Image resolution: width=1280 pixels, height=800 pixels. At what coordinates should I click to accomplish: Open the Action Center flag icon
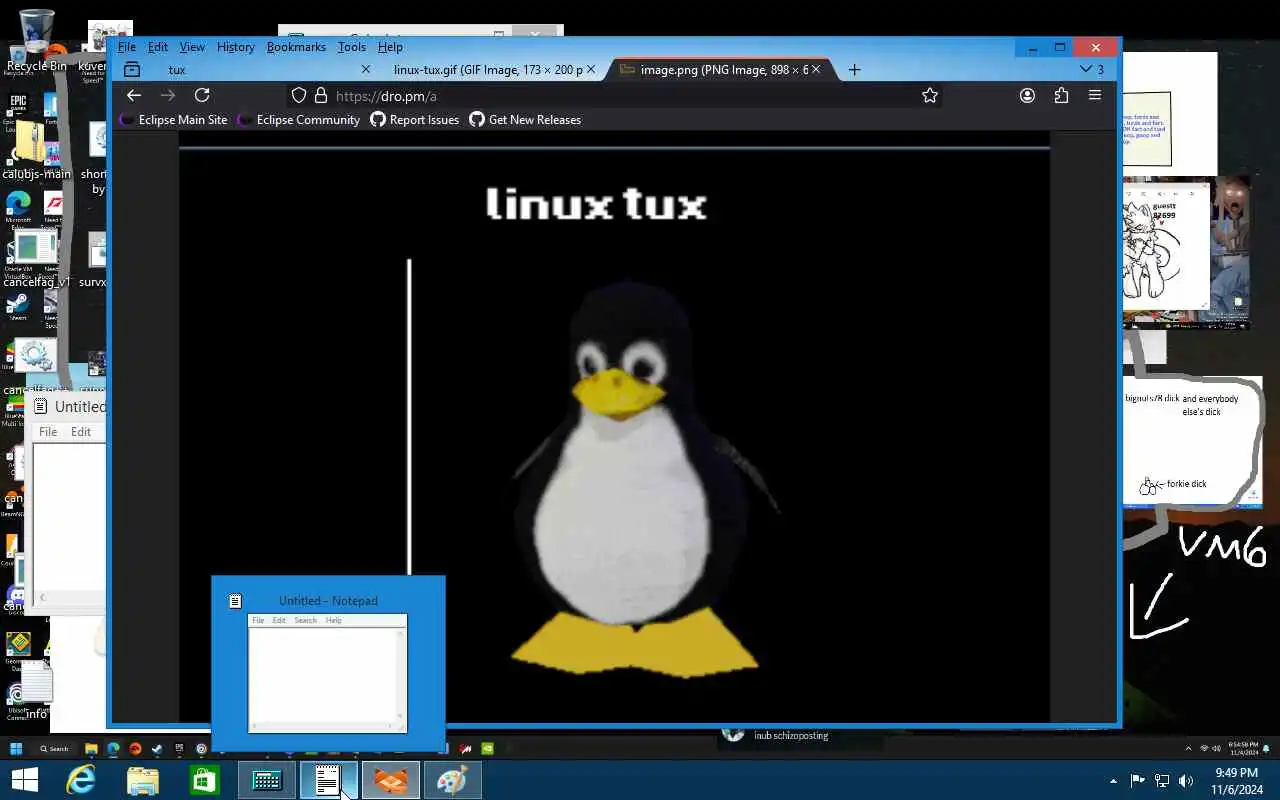coord(1138,781)
